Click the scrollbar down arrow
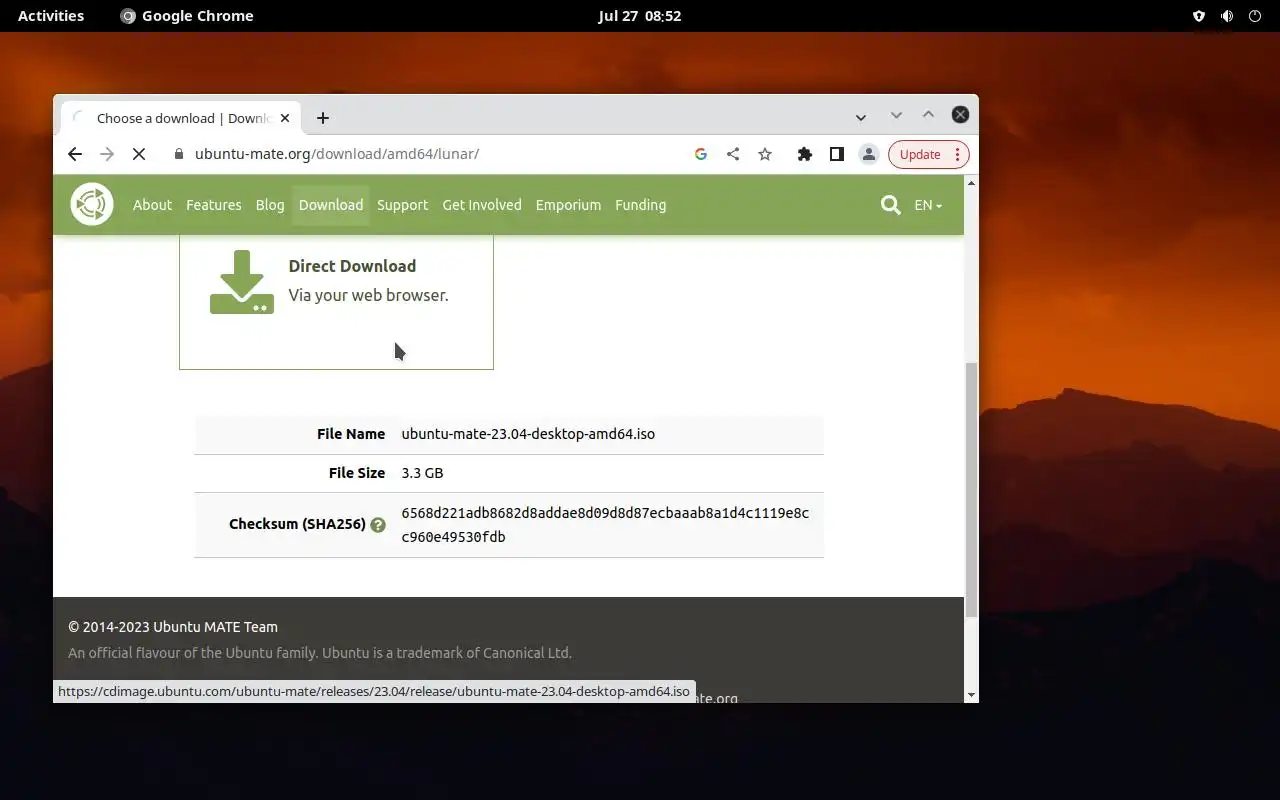Viewport: 1280px width, 800px height. (971, 695)
